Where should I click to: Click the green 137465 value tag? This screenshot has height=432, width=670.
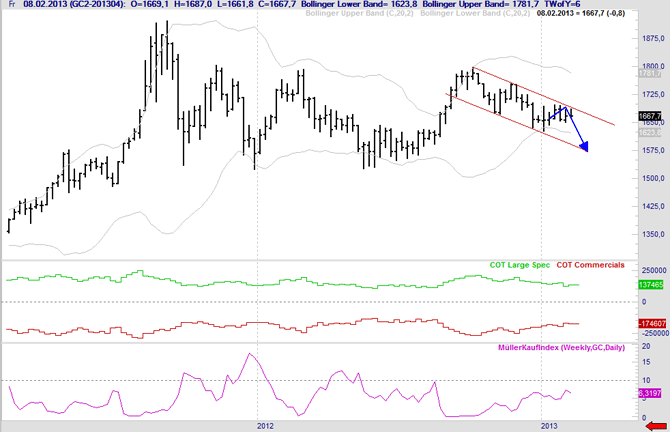[x=650, y=285]
